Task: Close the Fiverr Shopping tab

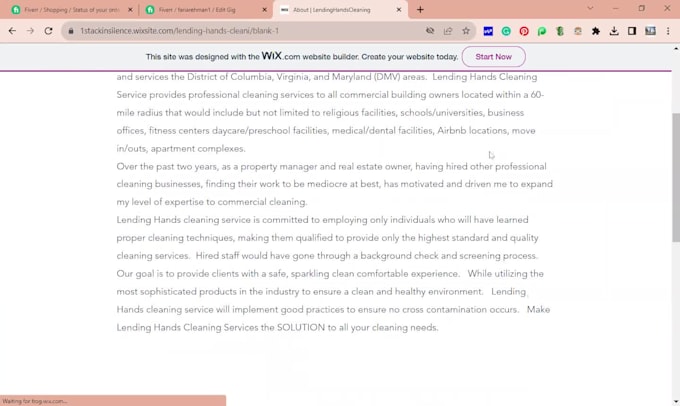Action: point(130,10)
